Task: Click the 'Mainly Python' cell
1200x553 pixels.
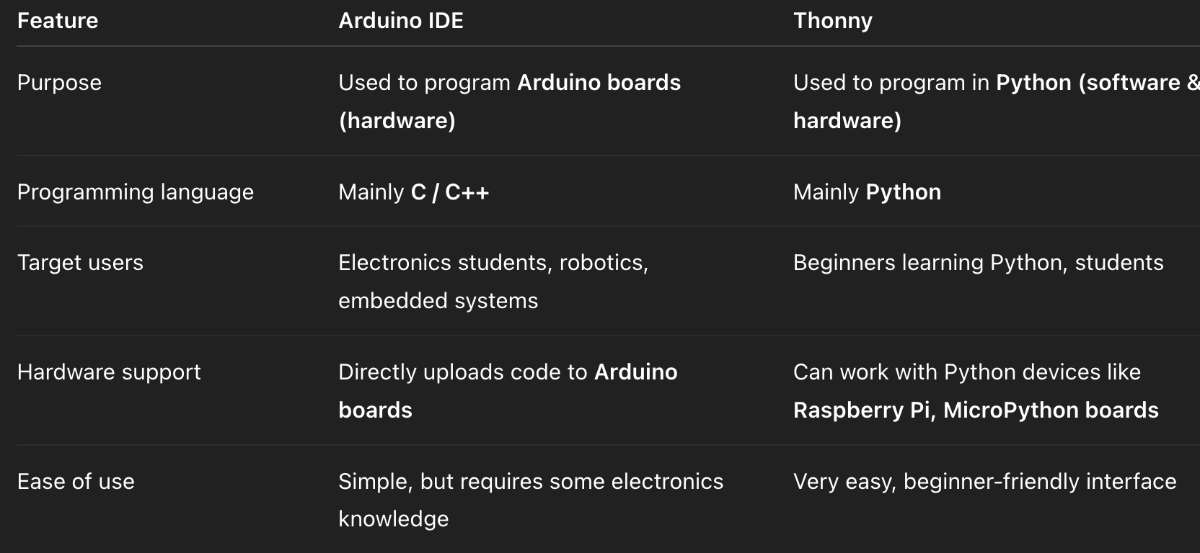Action: coord(866,192)
